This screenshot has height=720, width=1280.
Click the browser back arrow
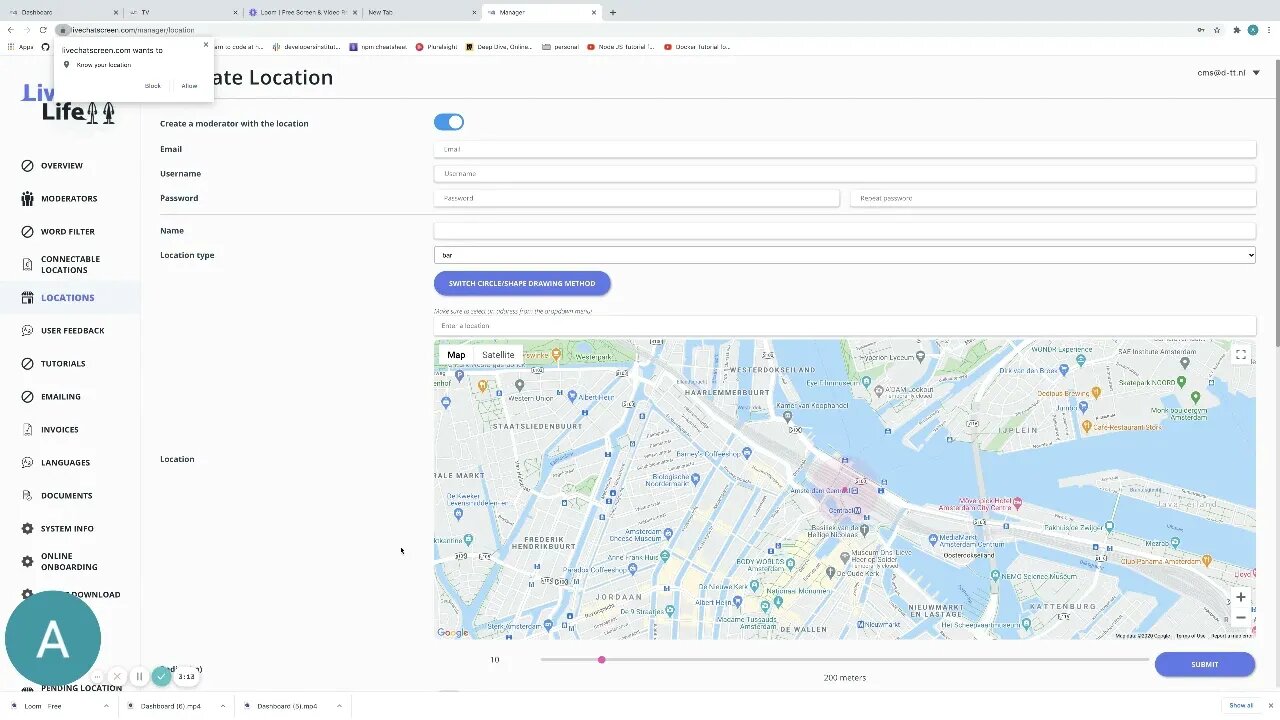tap(11, 30)
